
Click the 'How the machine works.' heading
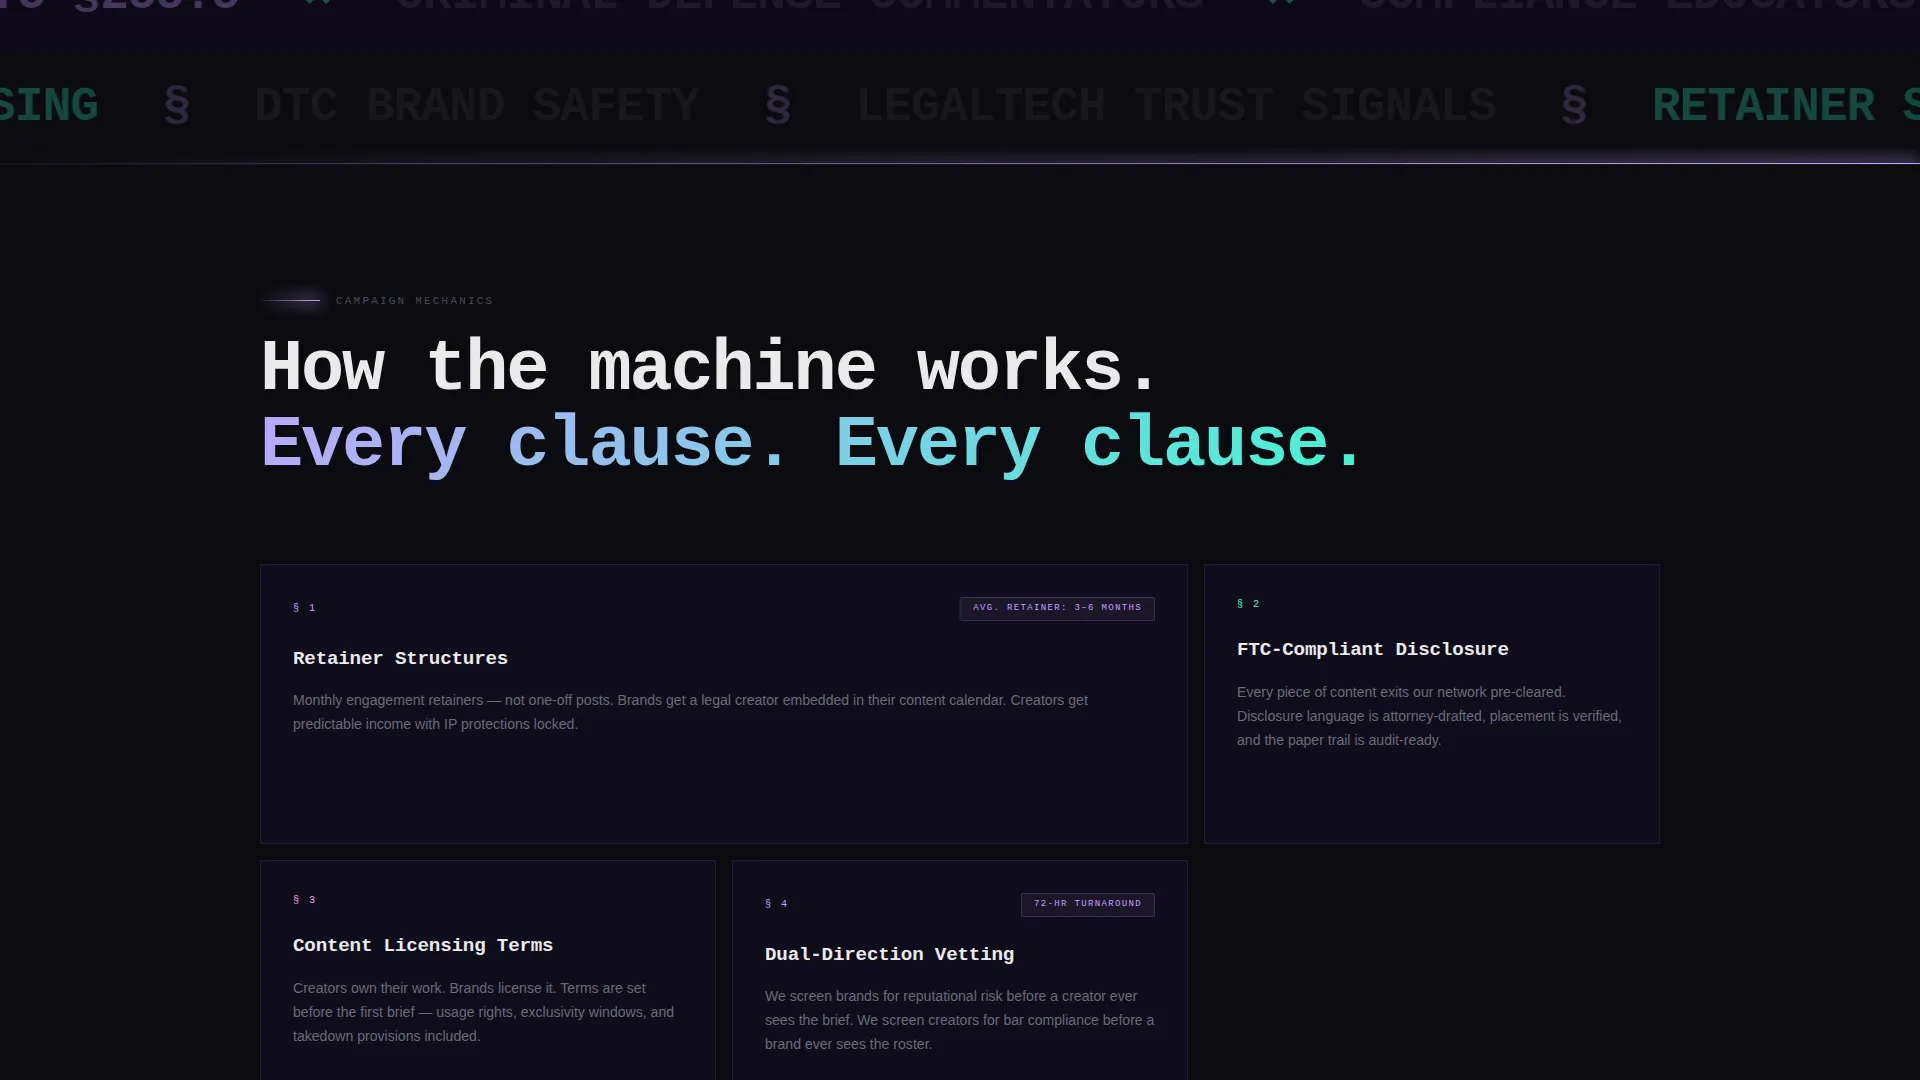coord(709,366)
